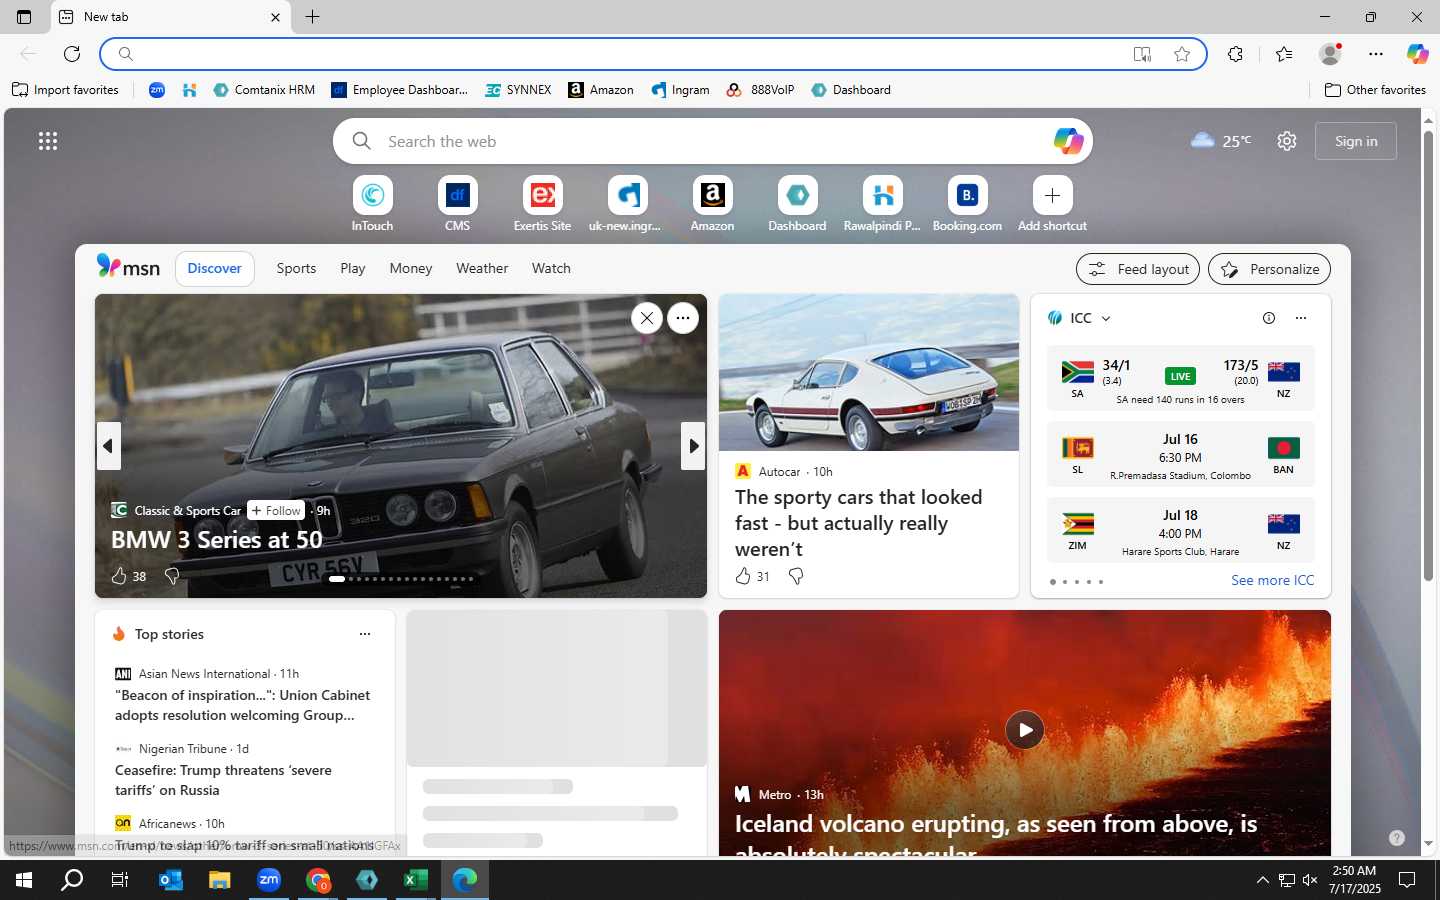Image resolution: width=1440 pixels, height=900 pixels.
Task: Open the Exertis Site shortcut tile
Action: tap(542, 205)
